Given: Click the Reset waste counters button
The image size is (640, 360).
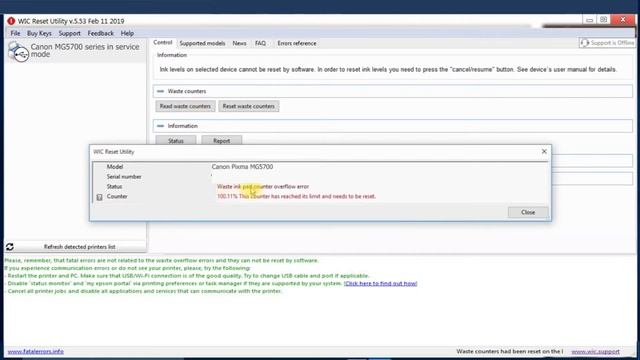Looking at the screenshot, I should (249, 106).
